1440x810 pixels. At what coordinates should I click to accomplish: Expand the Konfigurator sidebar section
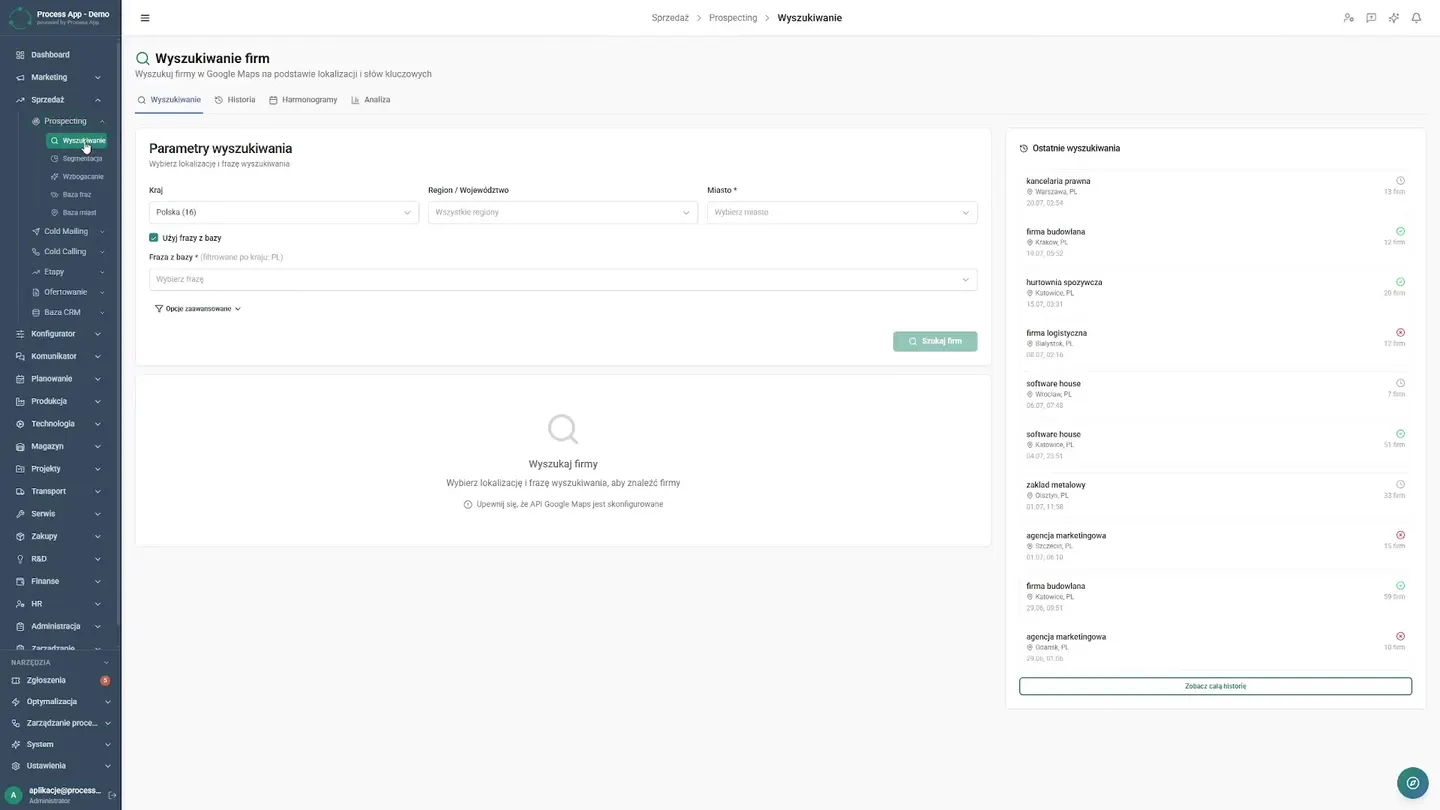click(x=60, y=334)
